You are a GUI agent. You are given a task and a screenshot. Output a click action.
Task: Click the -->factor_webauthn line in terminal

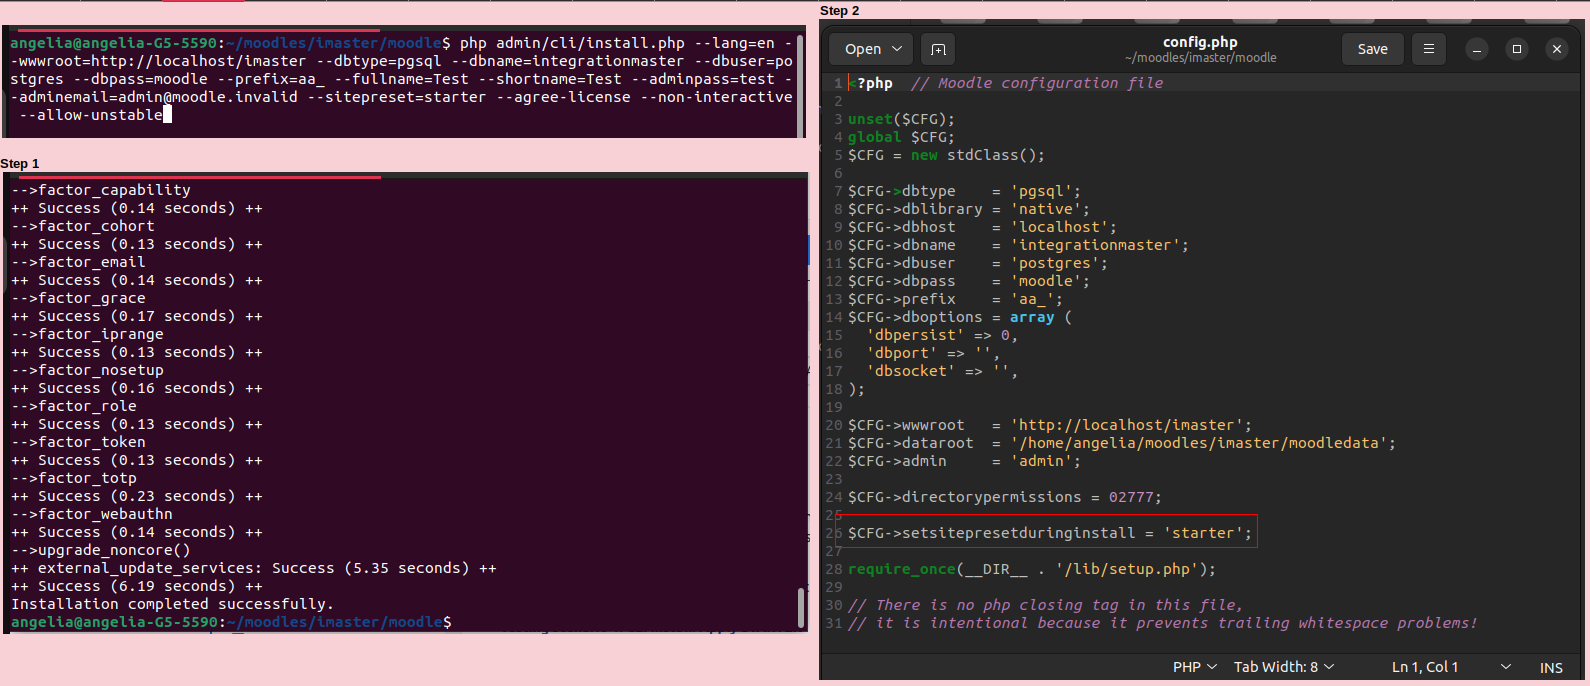pos(92,514)
